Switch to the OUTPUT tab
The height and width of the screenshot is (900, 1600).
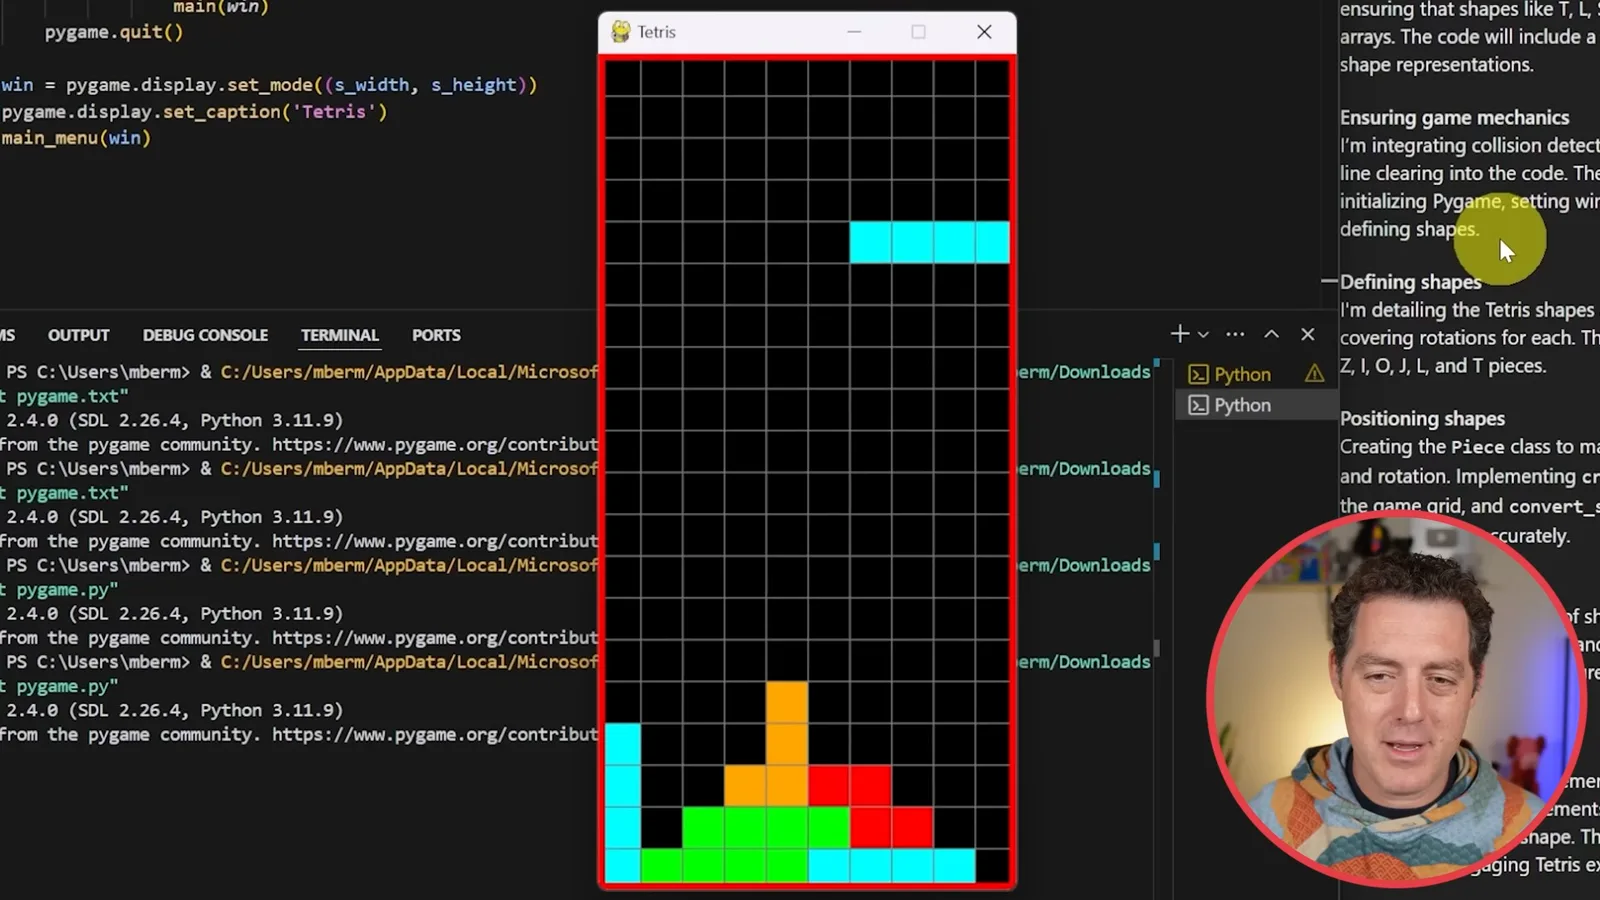[x=78, y=335]
